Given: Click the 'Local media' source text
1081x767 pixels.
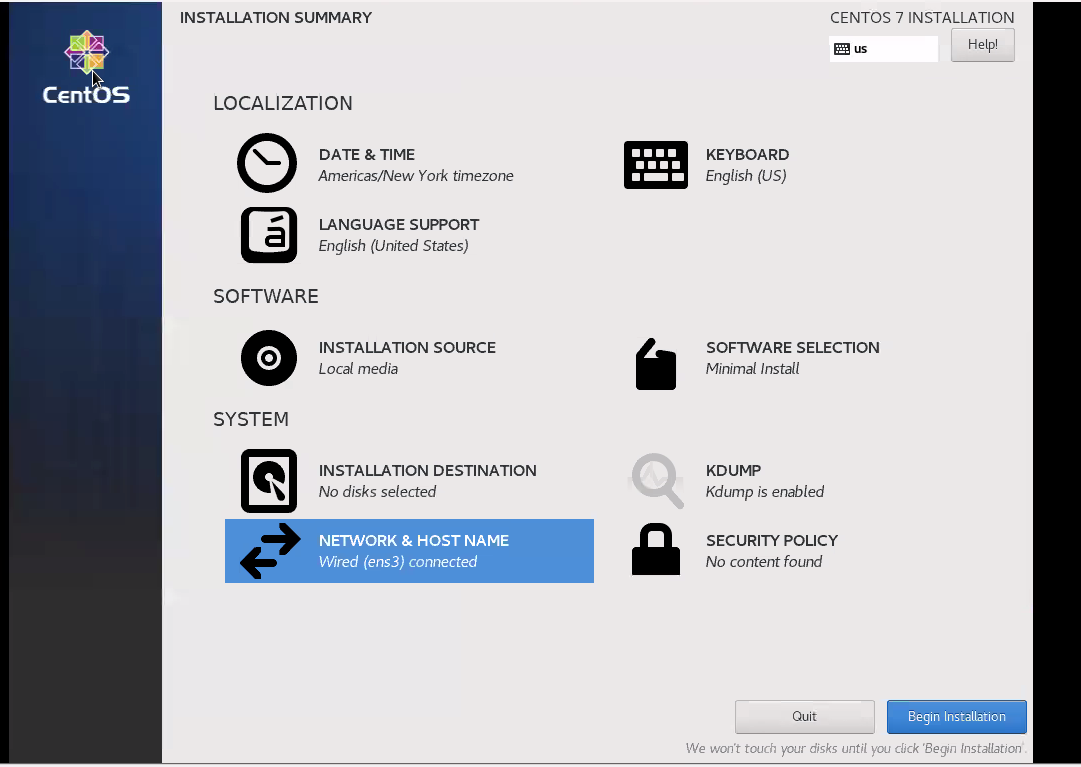Looking at the screenshot, I should (358, 369).
